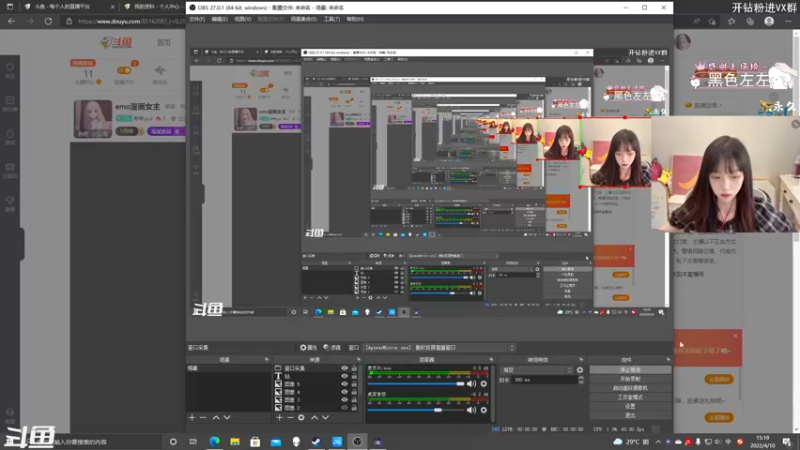Image resolution: width=800 pixels, height=450 pixels.
Task: Move selected source down in list
Action: pyautogui.click(x=325, y=417)
